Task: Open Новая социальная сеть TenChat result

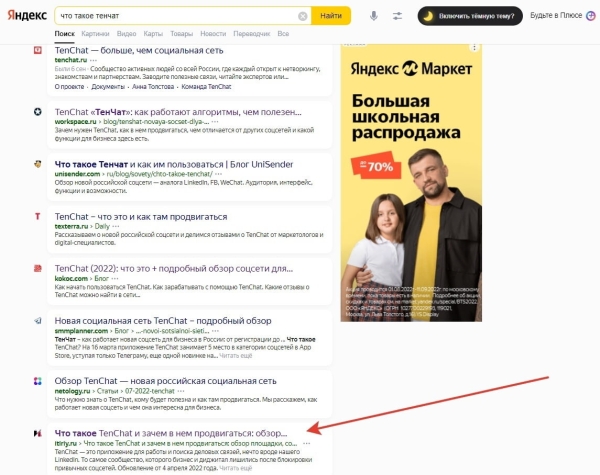Action: [x=163, y=321]
